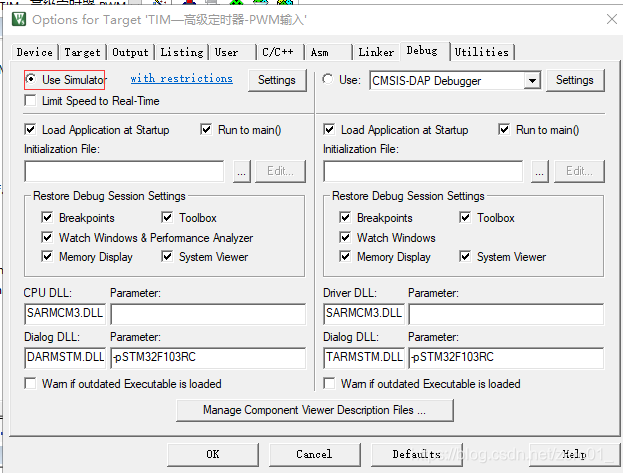Image resolution: width=623 pixels, height=473 pixels.
Task: Toggle simulator Load Application at Startup checkbox
Action: tap(30, 130)
